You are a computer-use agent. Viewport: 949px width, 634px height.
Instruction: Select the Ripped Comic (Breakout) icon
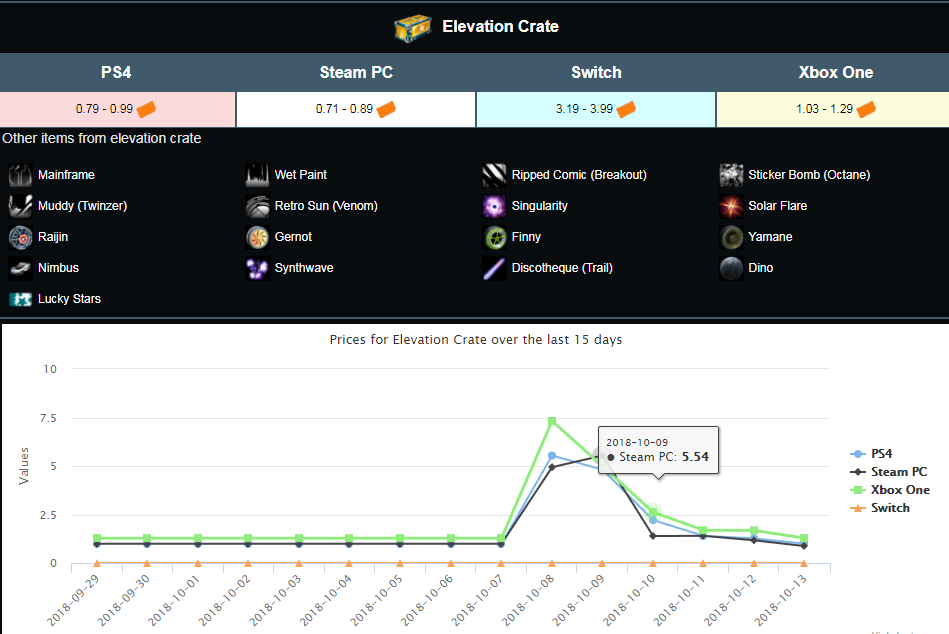(x=494, y=175)
